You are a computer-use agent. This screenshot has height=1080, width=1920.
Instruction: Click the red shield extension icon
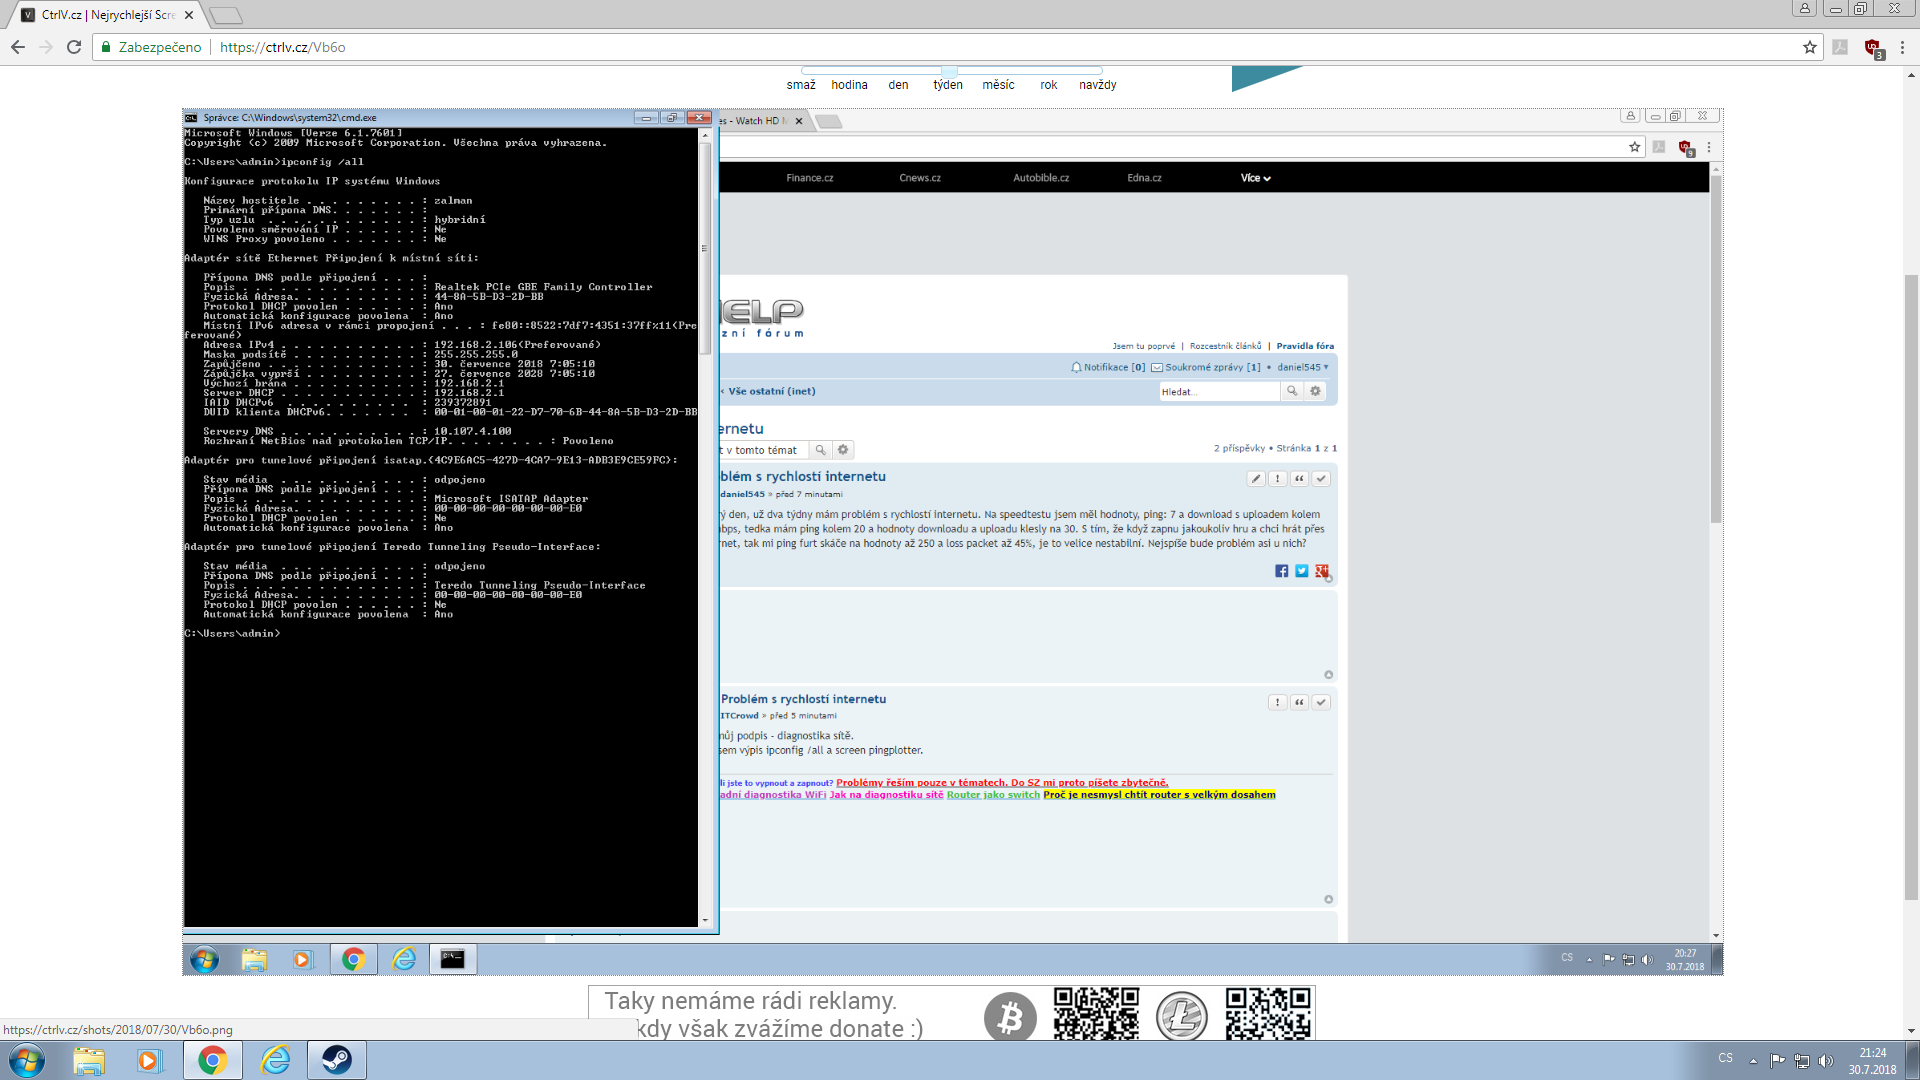point(1872,47)
